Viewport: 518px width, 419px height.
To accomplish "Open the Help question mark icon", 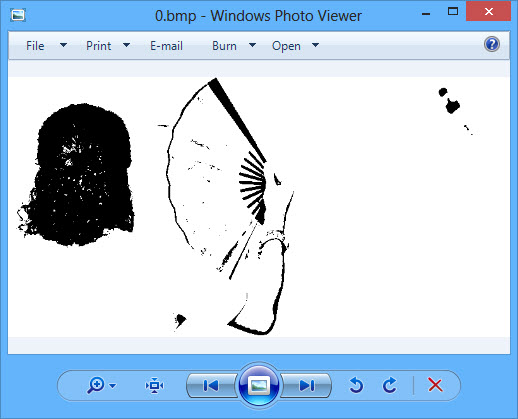I will click(x=492, y=44).
